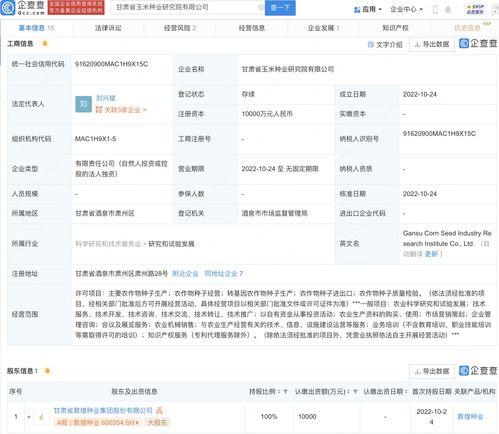Click the Qcc.com logo in the header
Viewport: 499px width, 434px height.
[23, 8]
